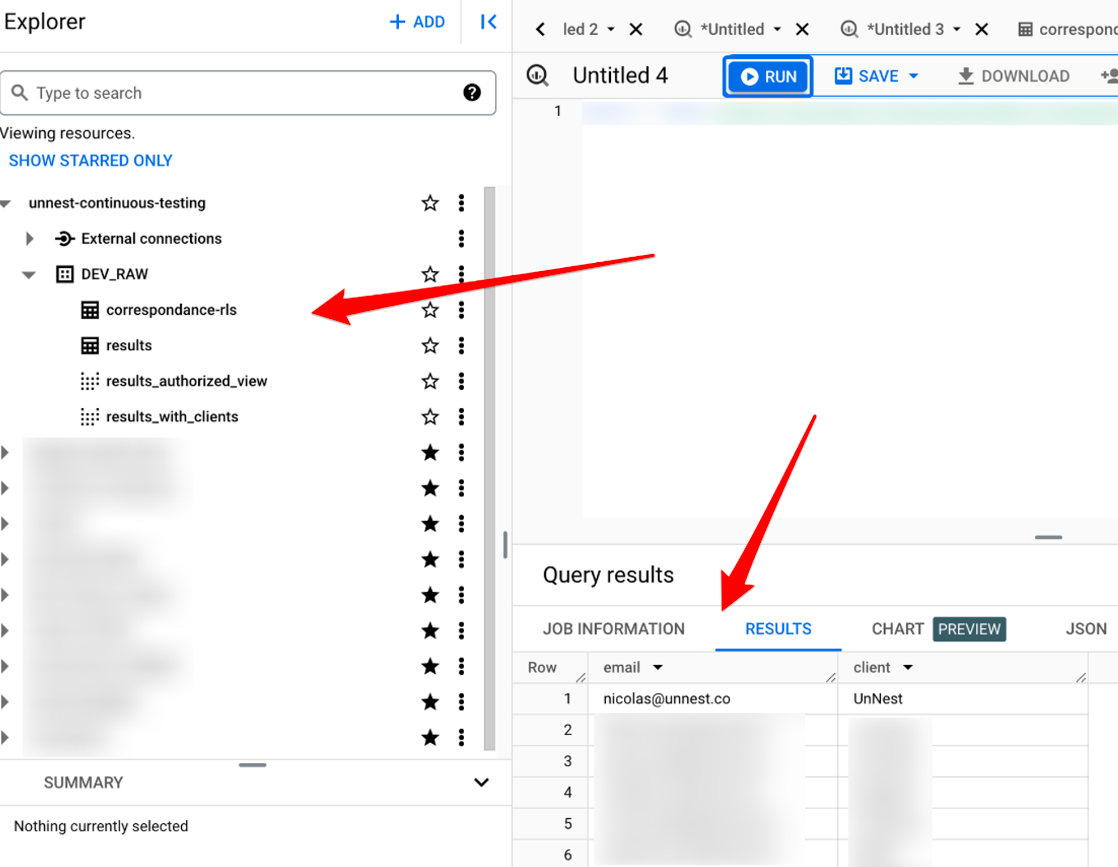Screen dimensions: 1118x867
Task: Select results_authorized_view view
Action: coord(186,381)
